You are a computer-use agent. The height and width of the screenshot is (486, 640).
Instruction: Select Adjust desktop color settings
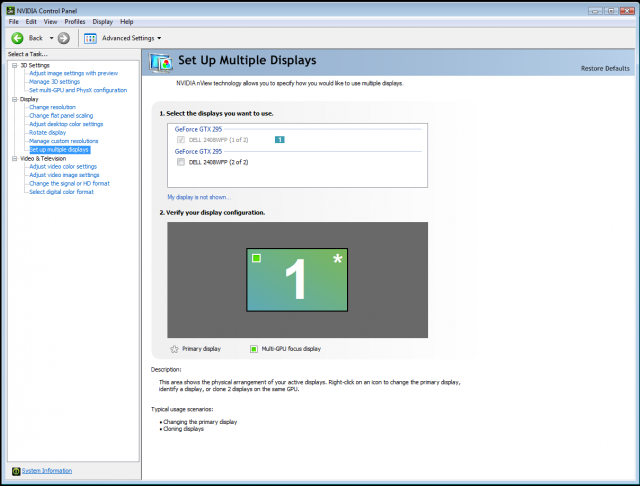click(66, 124)
